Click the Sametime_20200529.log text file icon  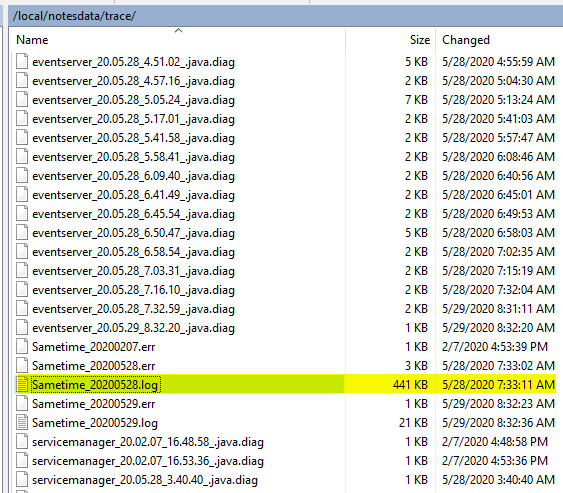[22, 423]
